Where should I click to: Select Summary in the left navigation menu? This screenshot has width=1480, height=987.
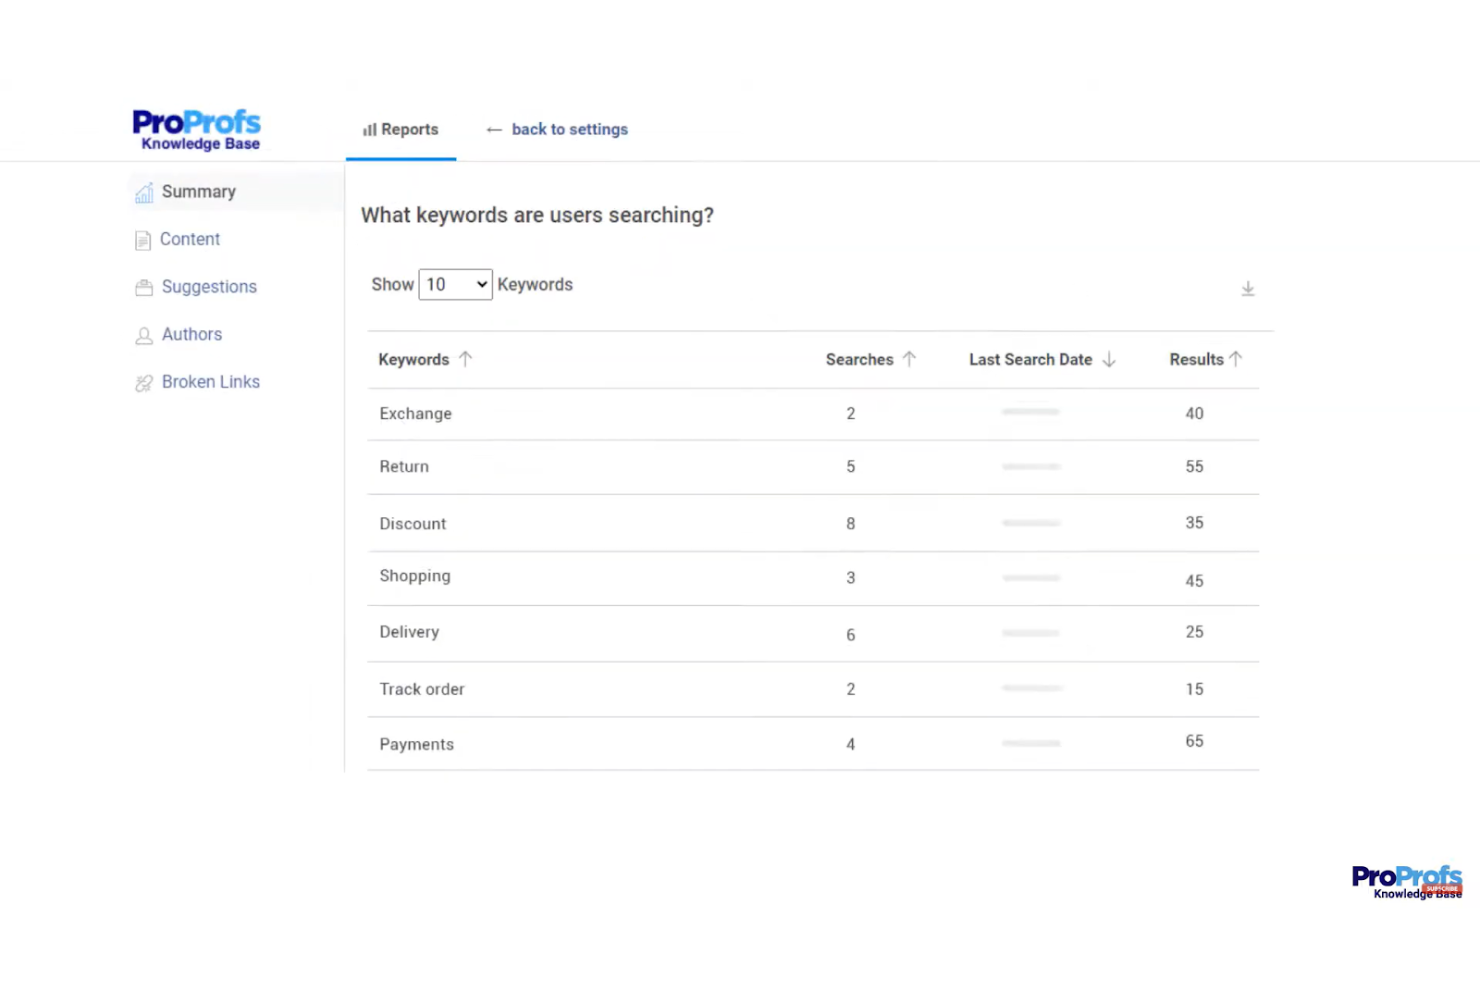(x=198, y=191)
